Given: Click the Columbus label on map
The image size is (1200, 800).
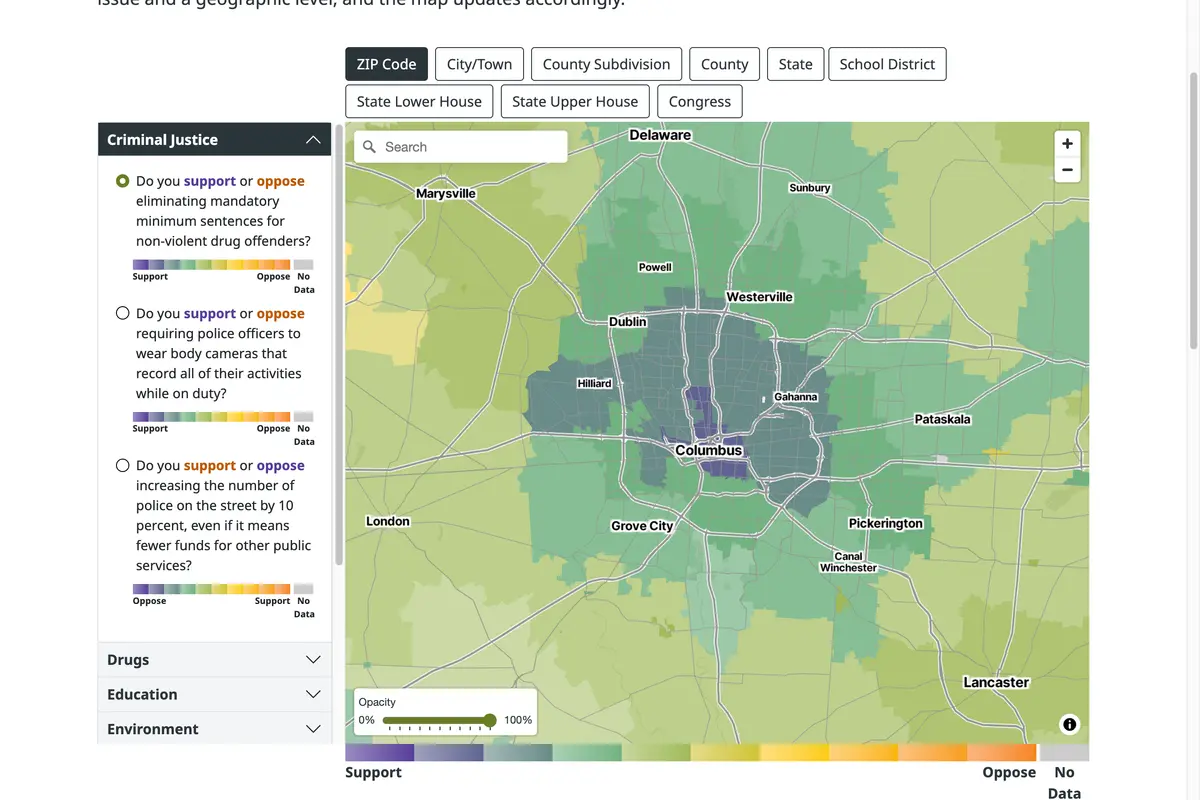Looking at the screenshot, I should point(708,450).
